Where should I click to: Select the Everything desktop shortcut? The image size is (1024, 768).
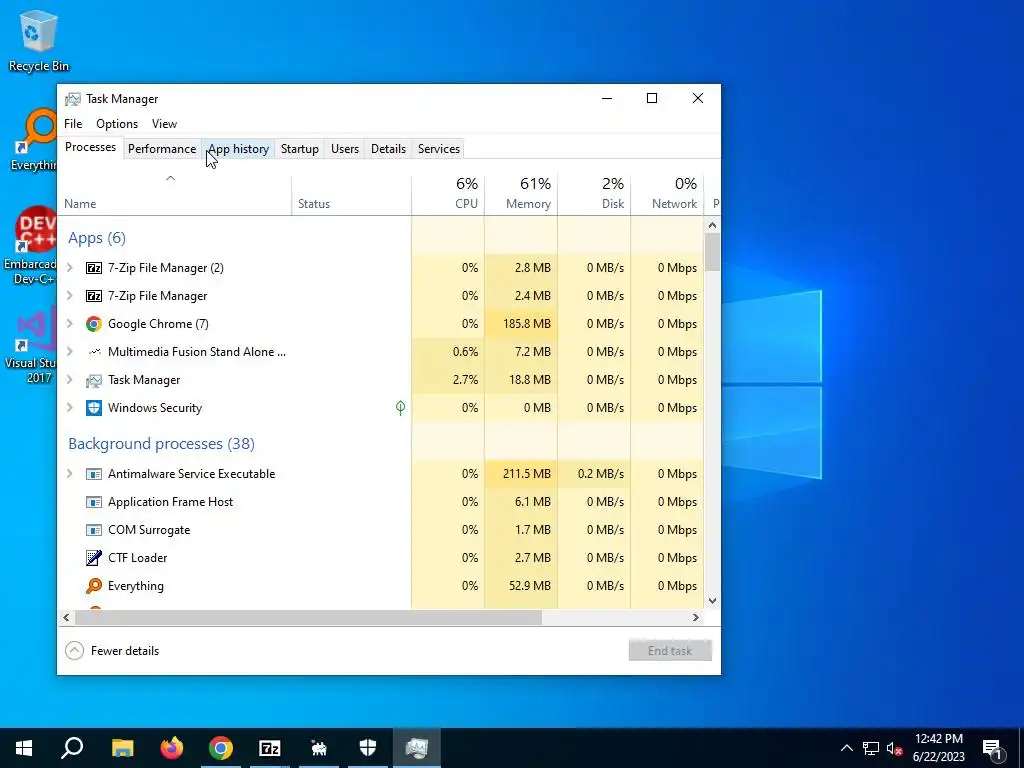click(33, 140)
